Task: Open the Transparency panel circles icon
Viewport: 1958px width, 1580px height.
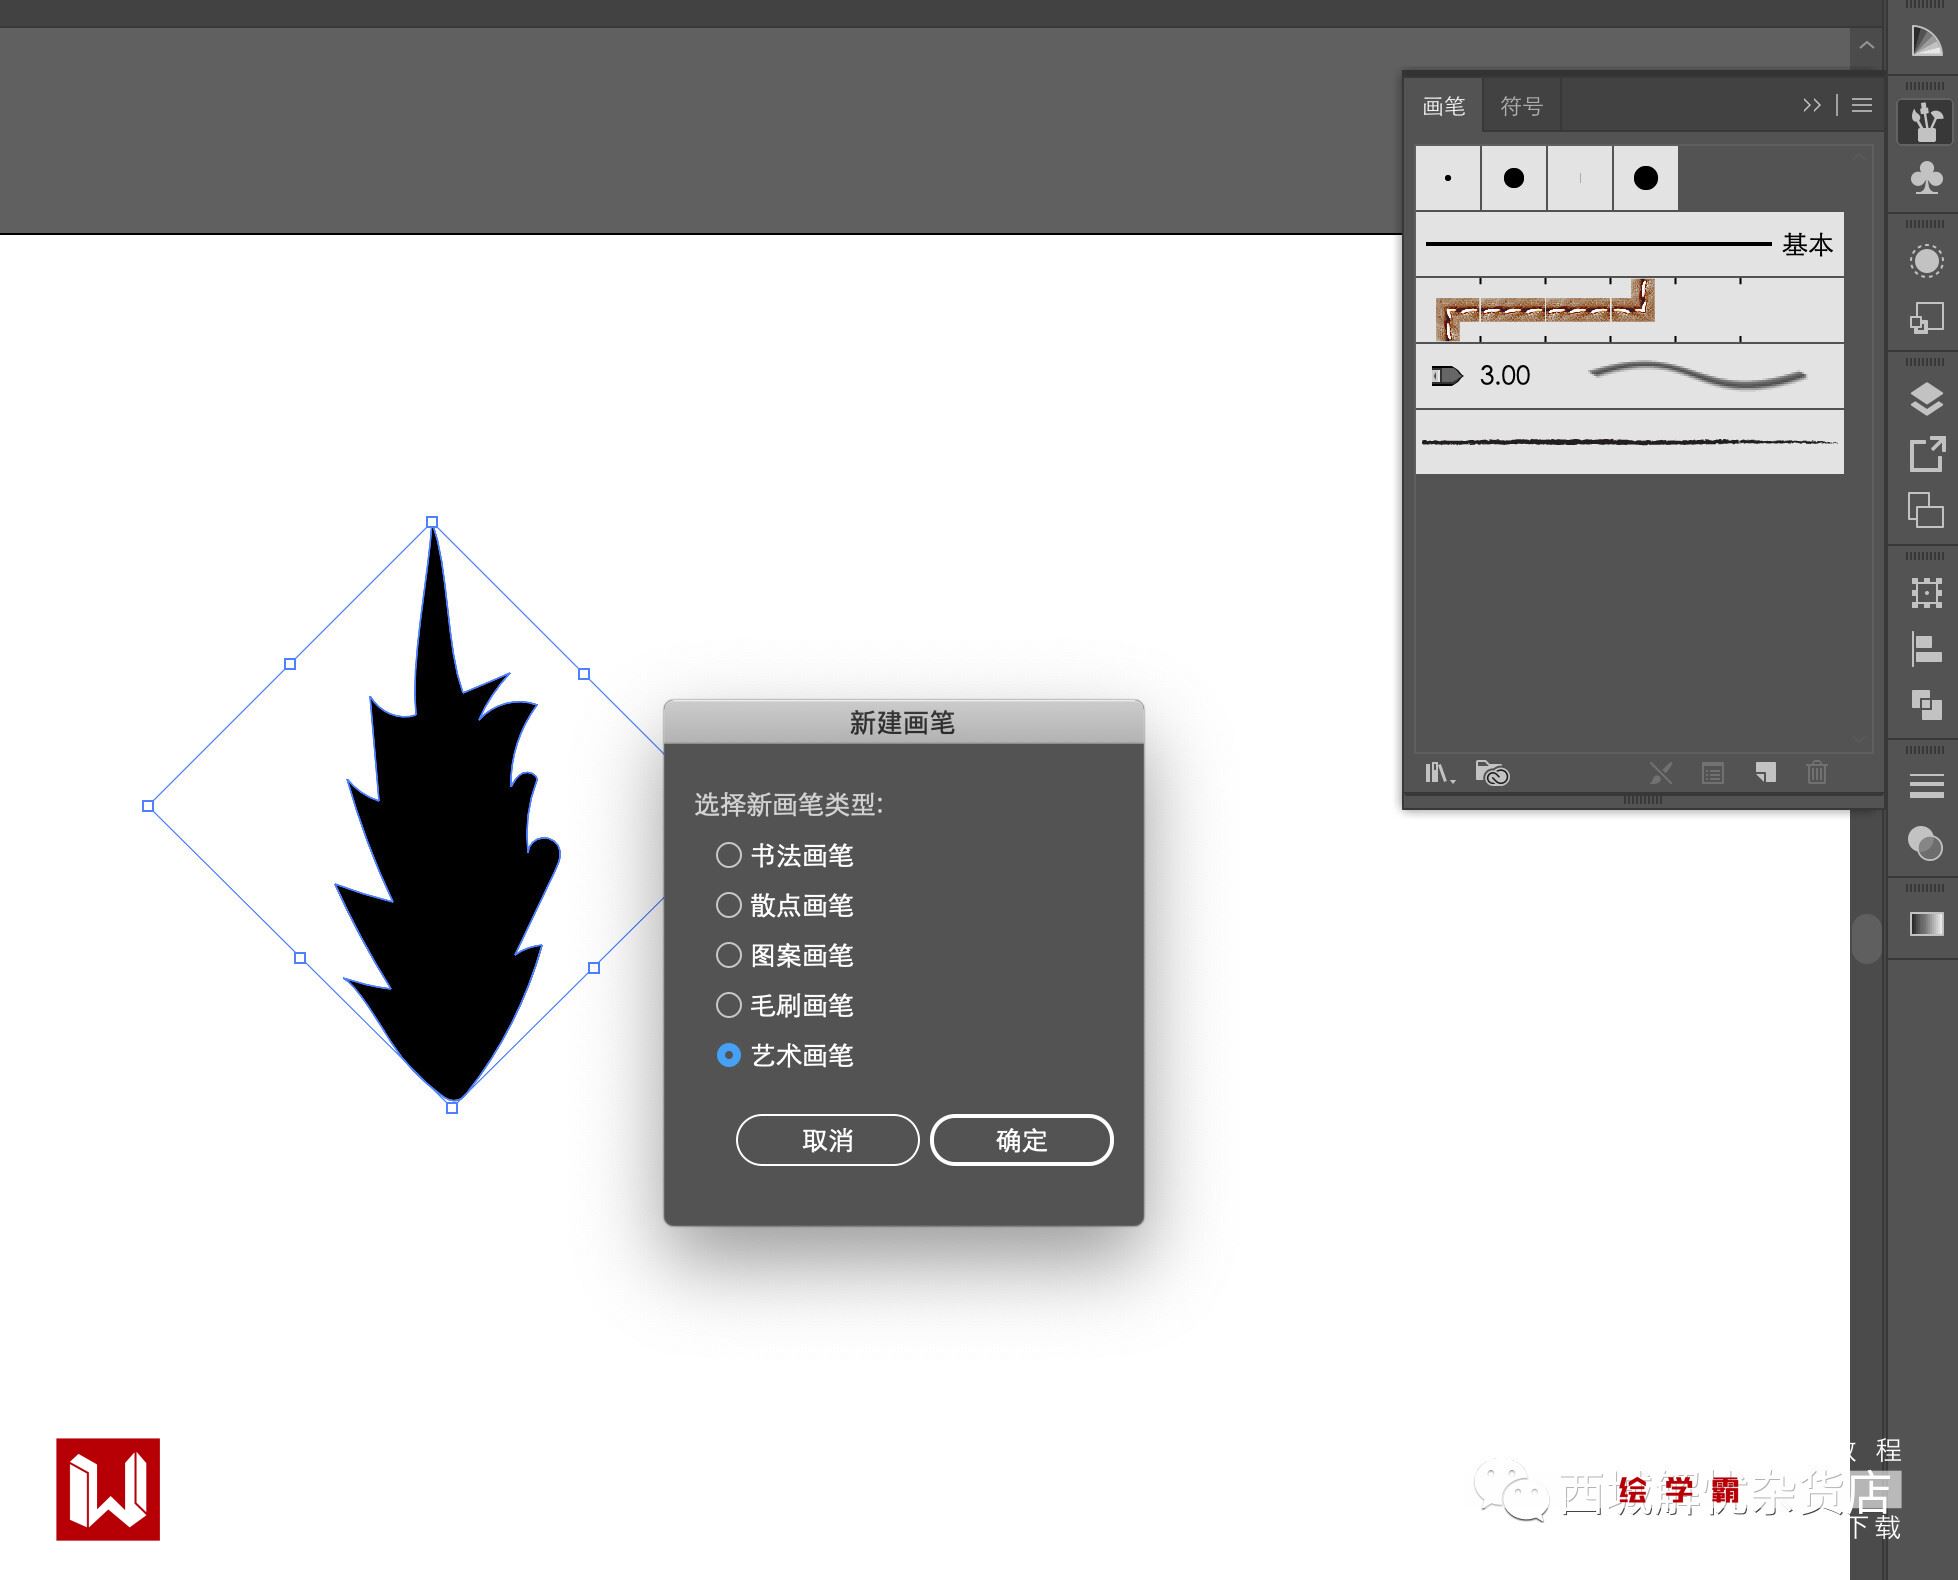Action: (1925, 843)
